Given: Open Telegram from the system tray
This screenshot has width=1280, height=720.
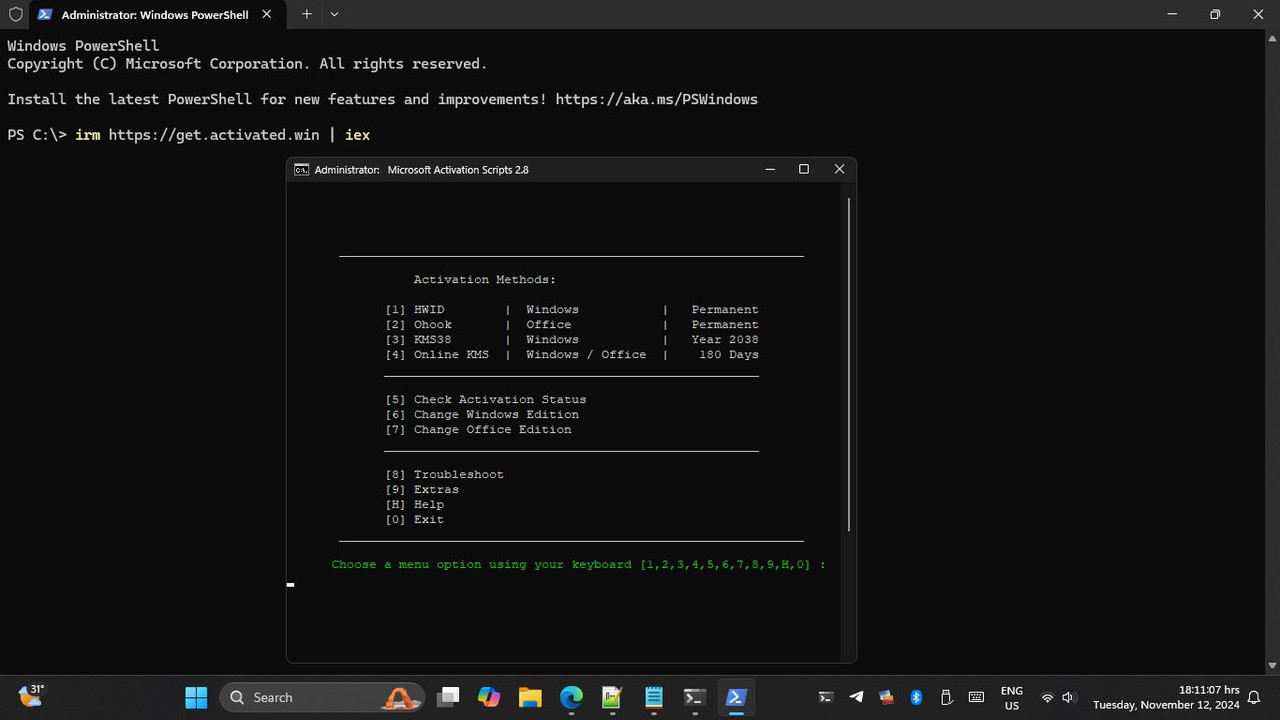Looking at the screenshot, I should (856, 697).
